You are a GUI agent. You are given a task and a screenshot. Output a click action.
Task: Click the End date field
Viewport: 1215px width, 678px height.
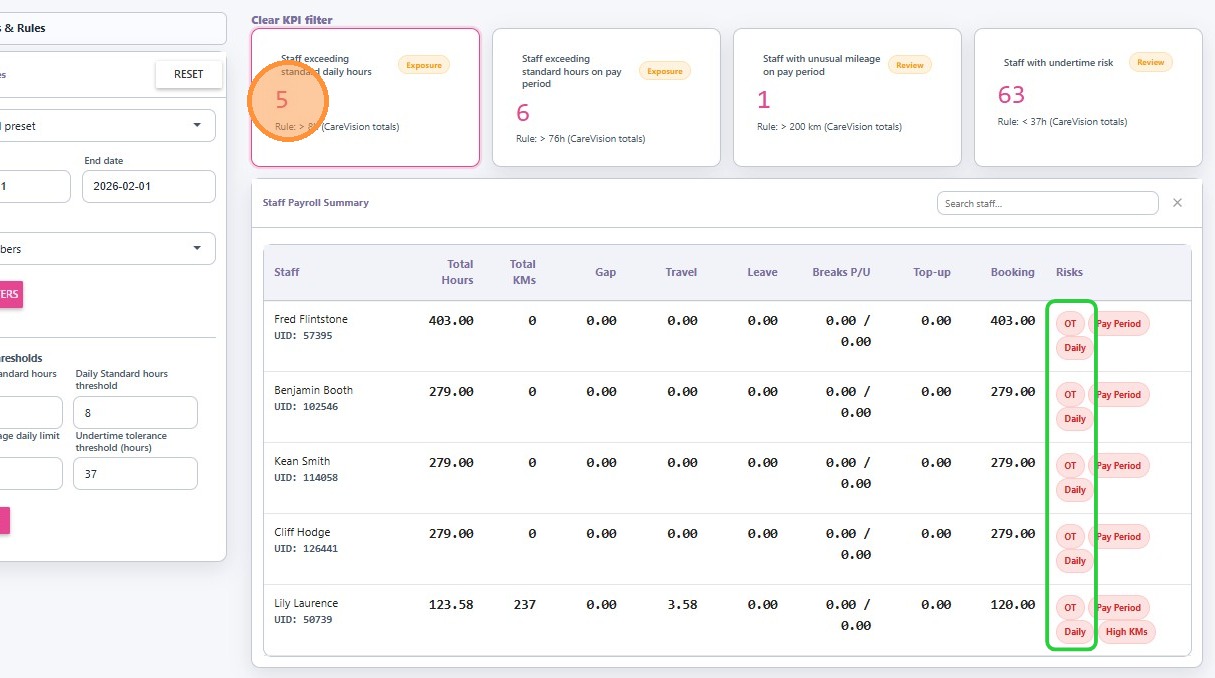(148, 186)
